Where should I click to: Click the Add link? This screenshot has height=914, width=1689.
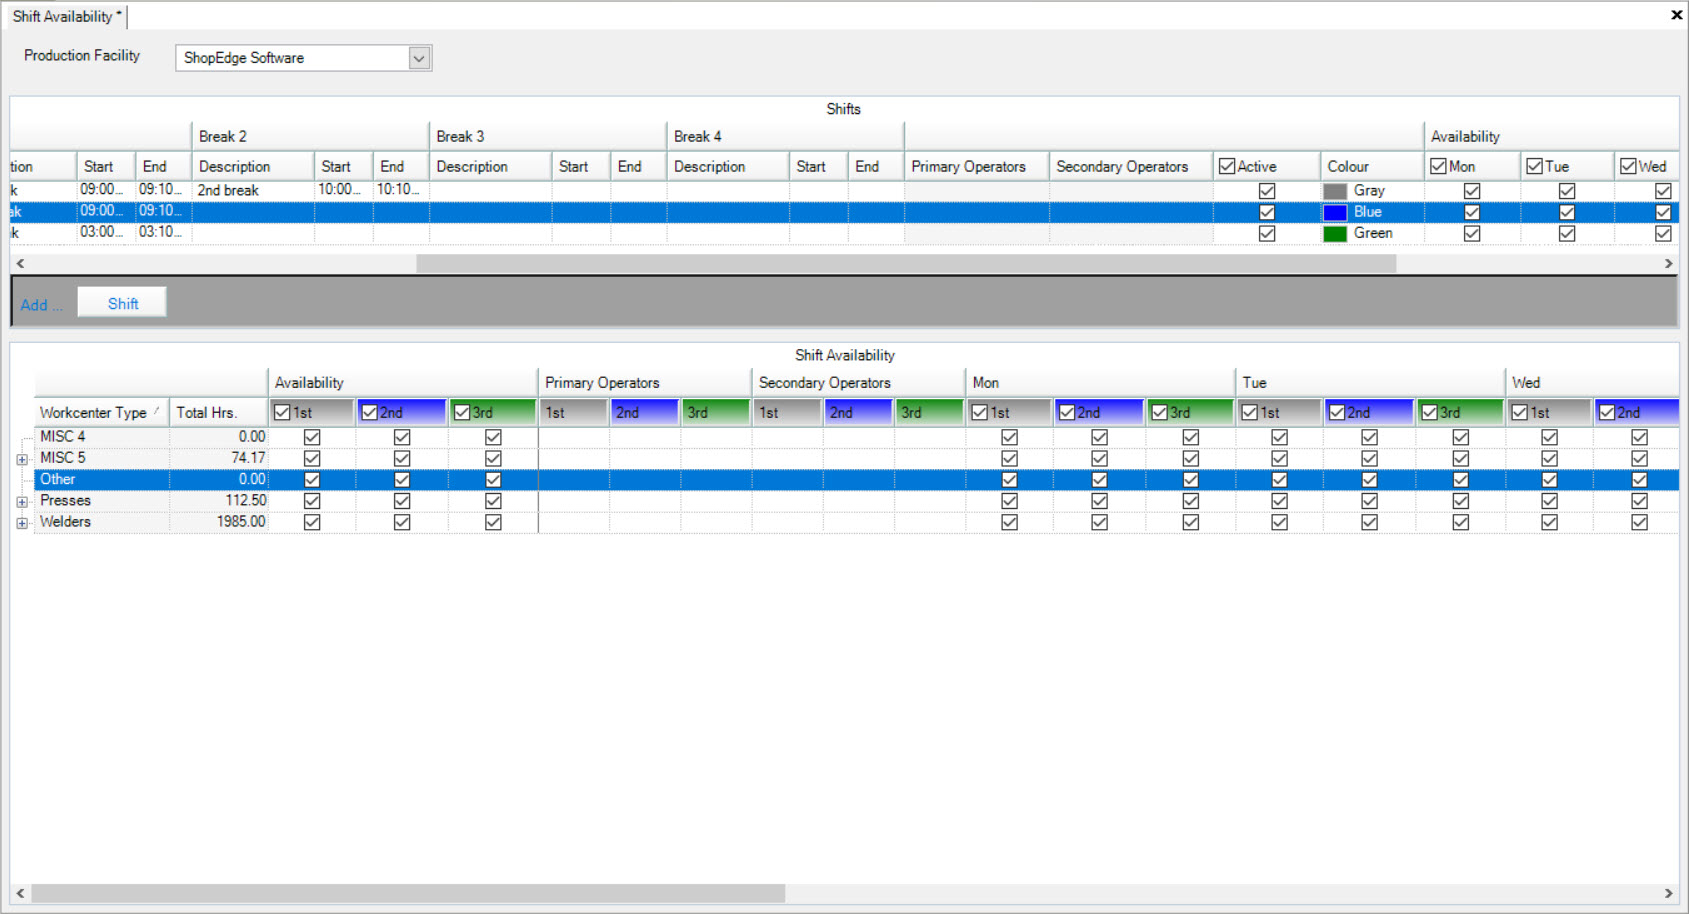click(40, 305)
